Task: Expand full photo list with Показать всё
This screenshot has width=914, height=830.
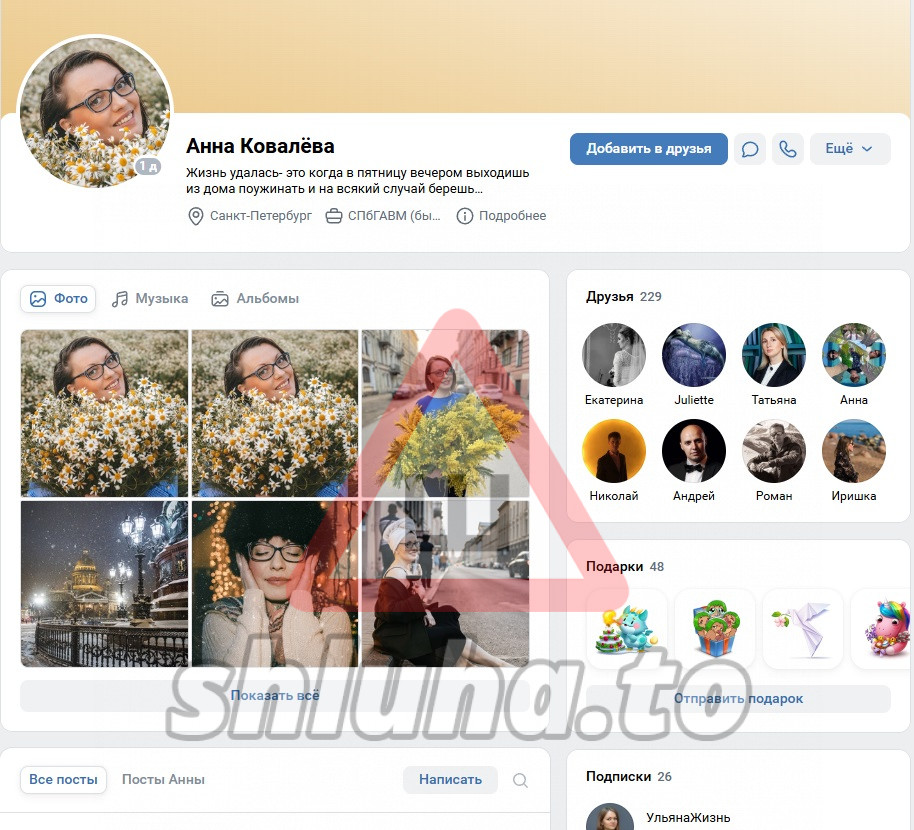Action: [275, 695]
